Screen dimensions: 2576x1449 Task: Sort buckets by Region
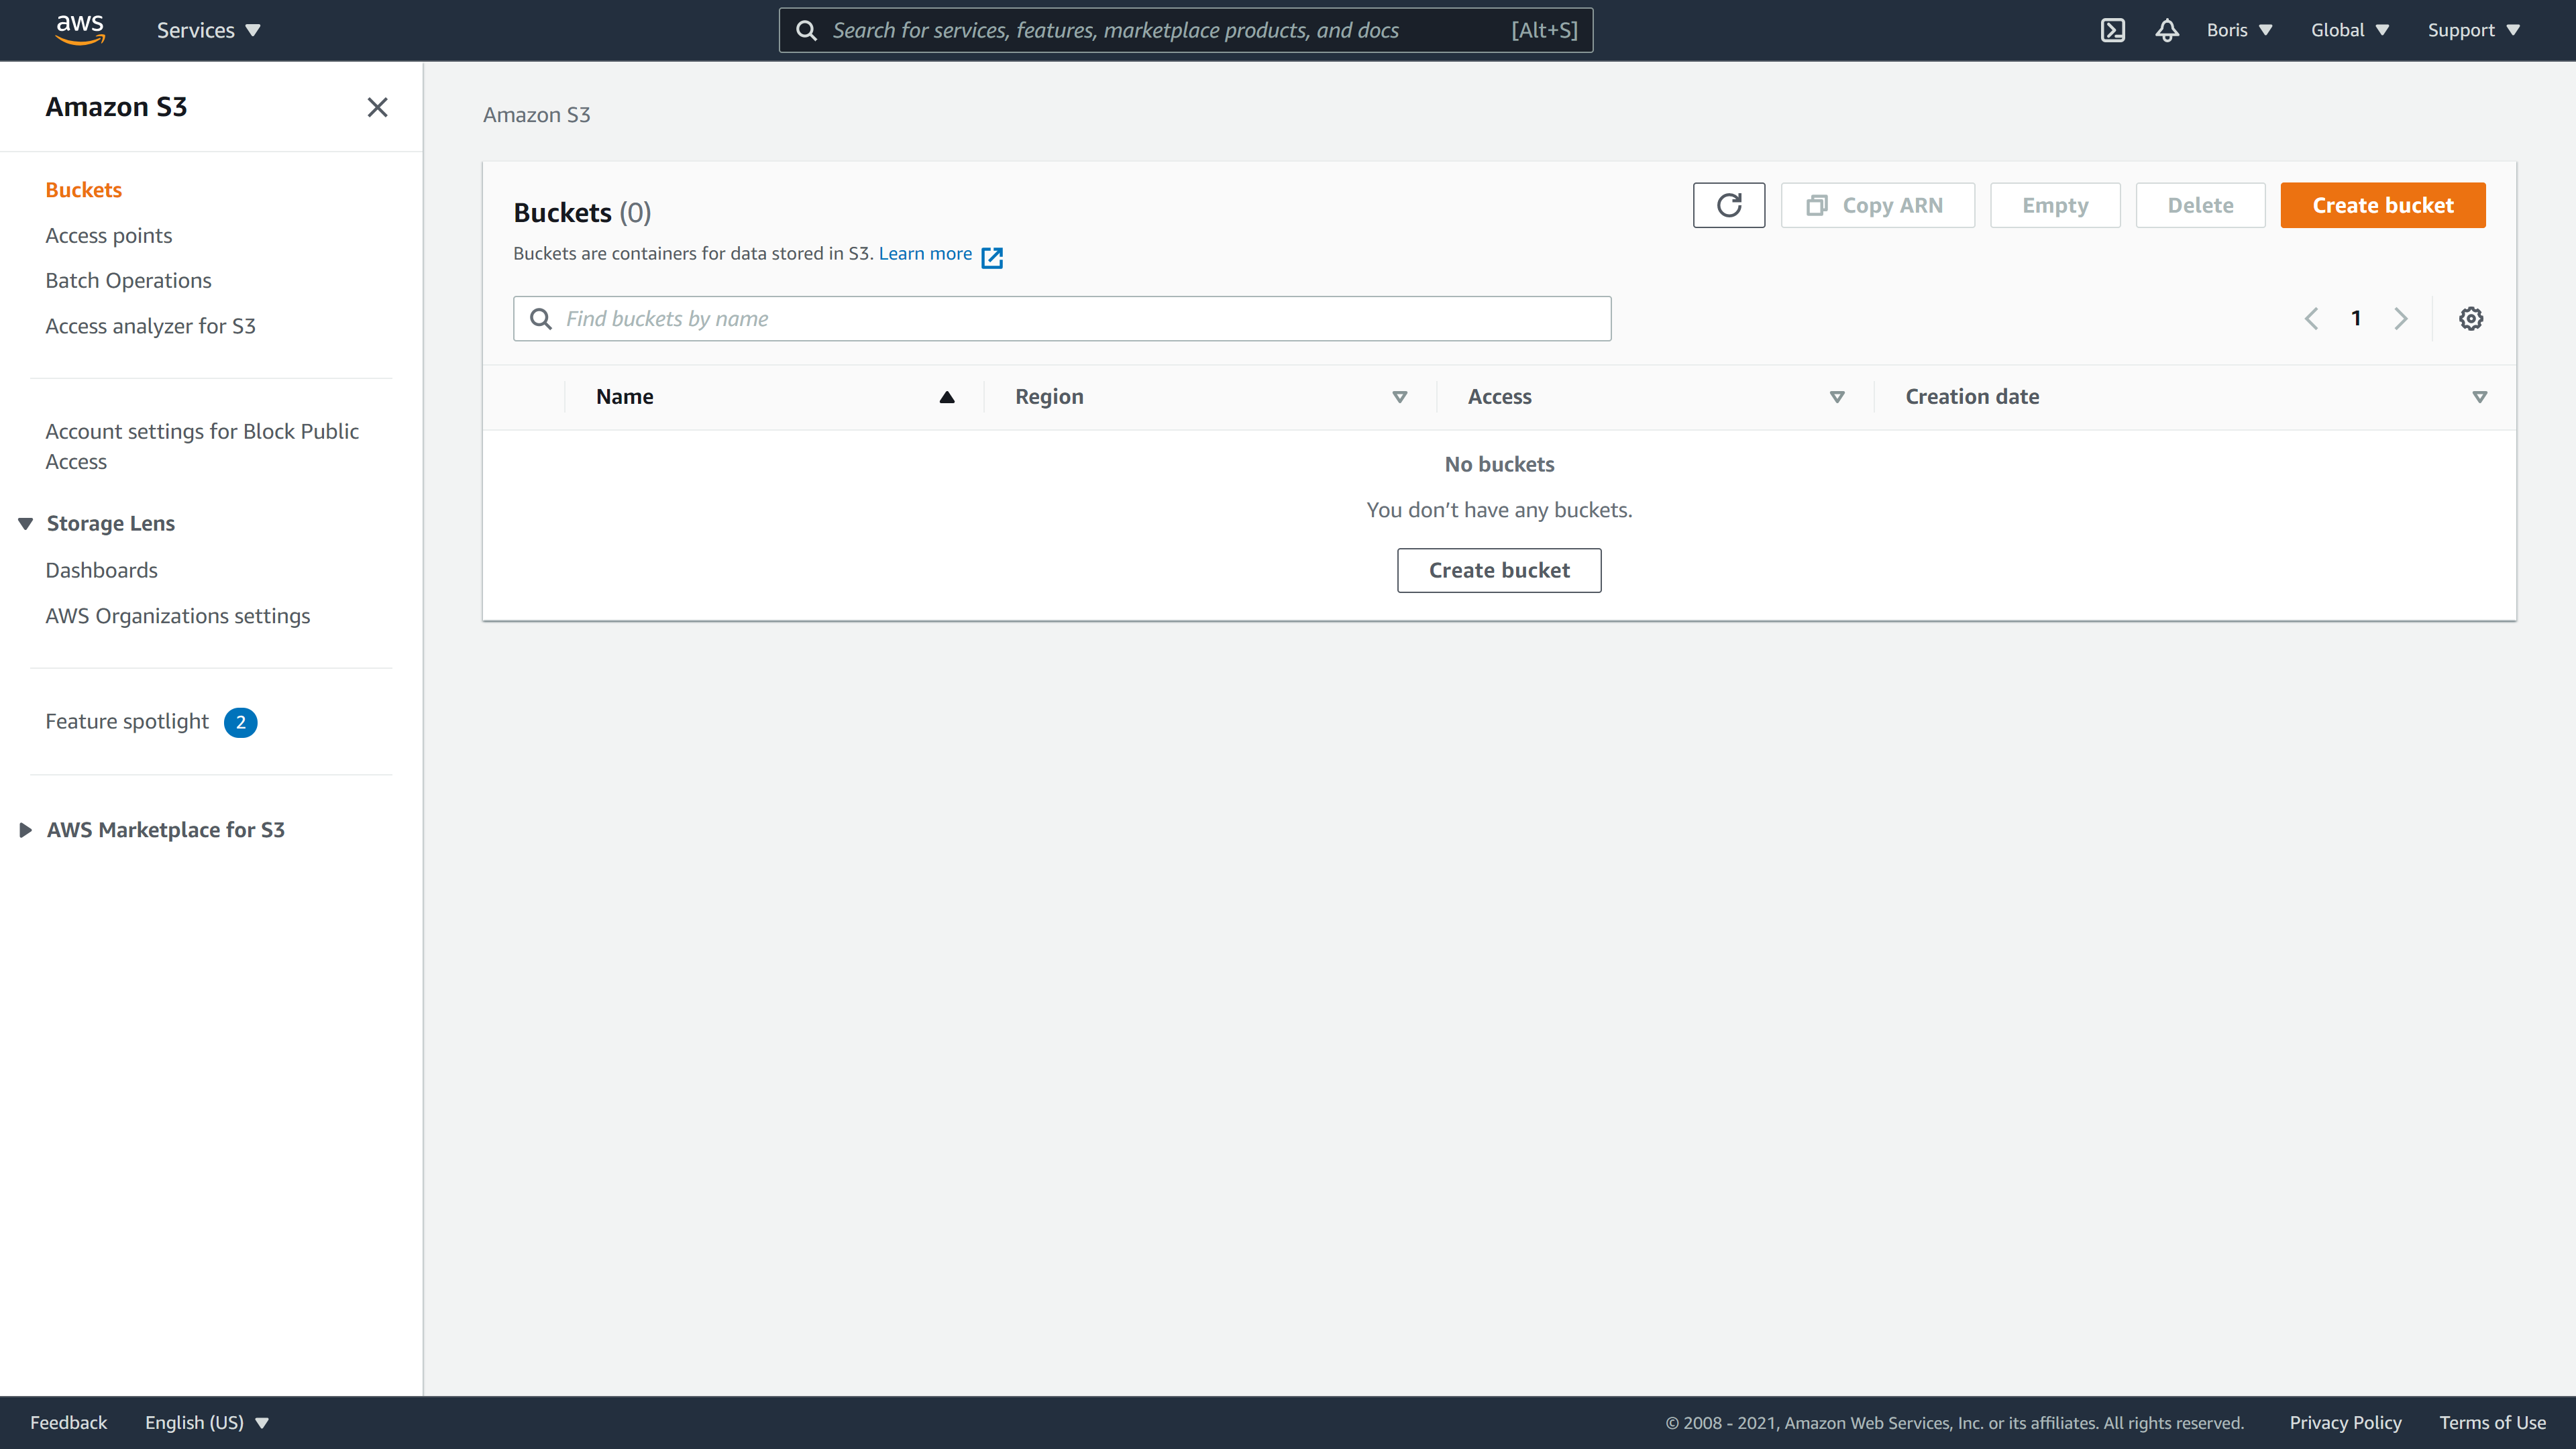tap(1400, 397)
